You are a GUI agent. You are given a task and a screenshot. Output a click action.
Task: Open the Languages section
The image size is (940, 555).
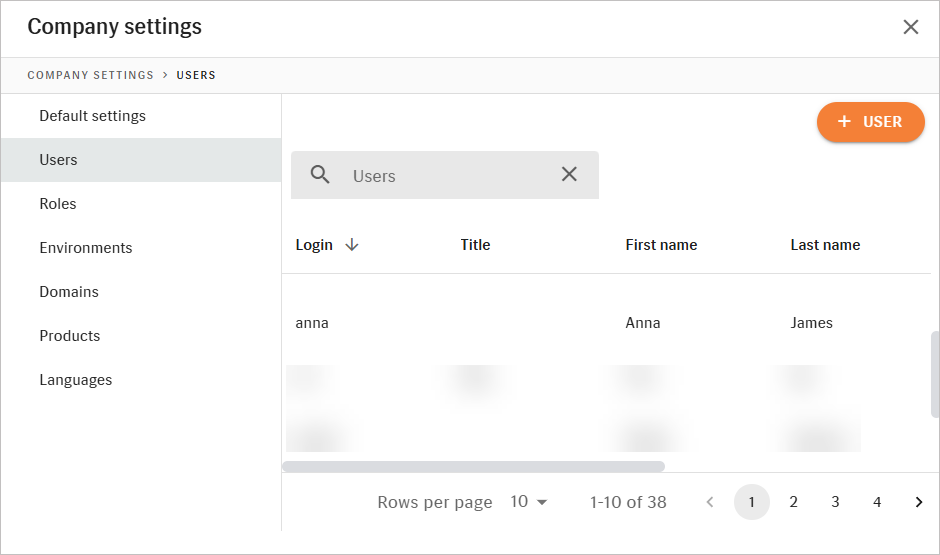[x=75, y=380]
